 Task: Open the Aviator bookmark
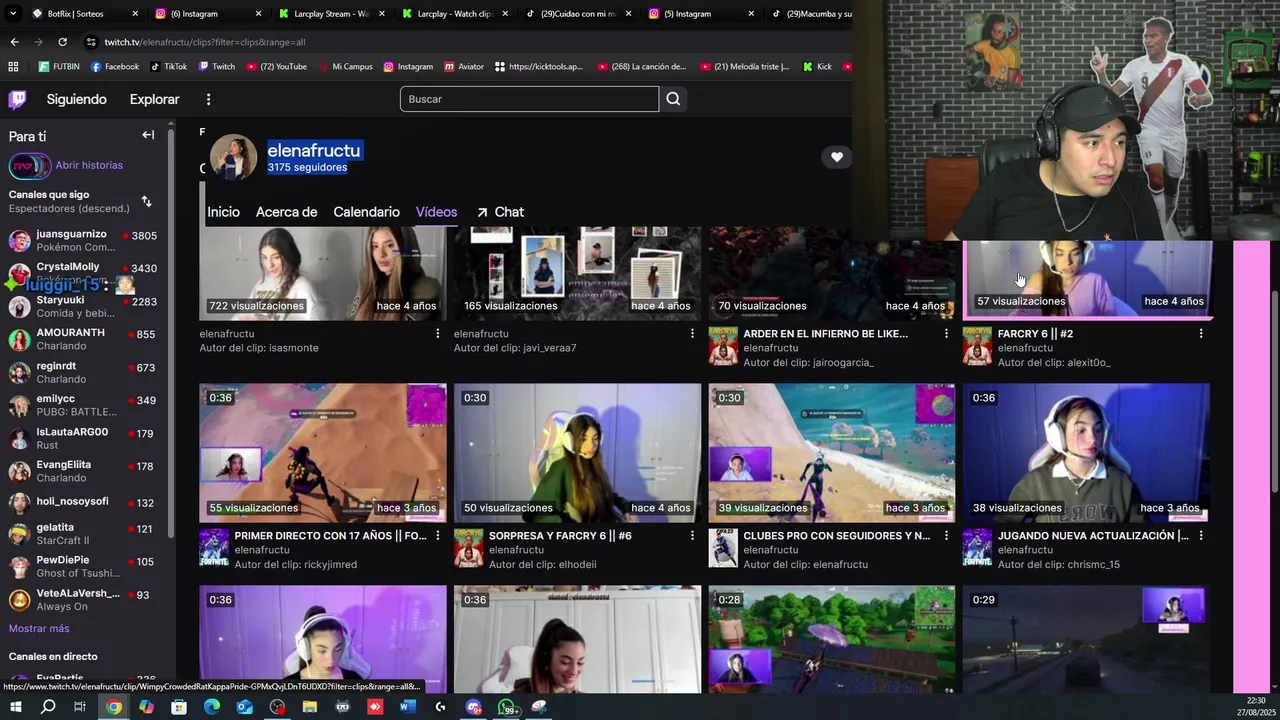[x=463, y=67]
